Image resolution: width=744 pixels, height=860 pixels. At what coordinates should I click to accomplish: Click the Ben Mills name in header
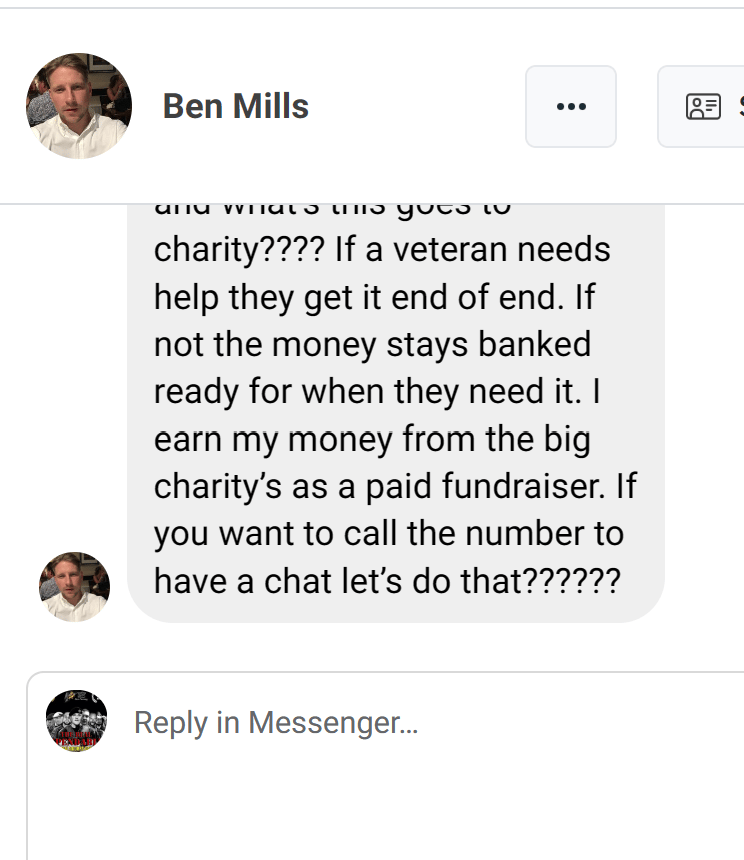point(236,106)
